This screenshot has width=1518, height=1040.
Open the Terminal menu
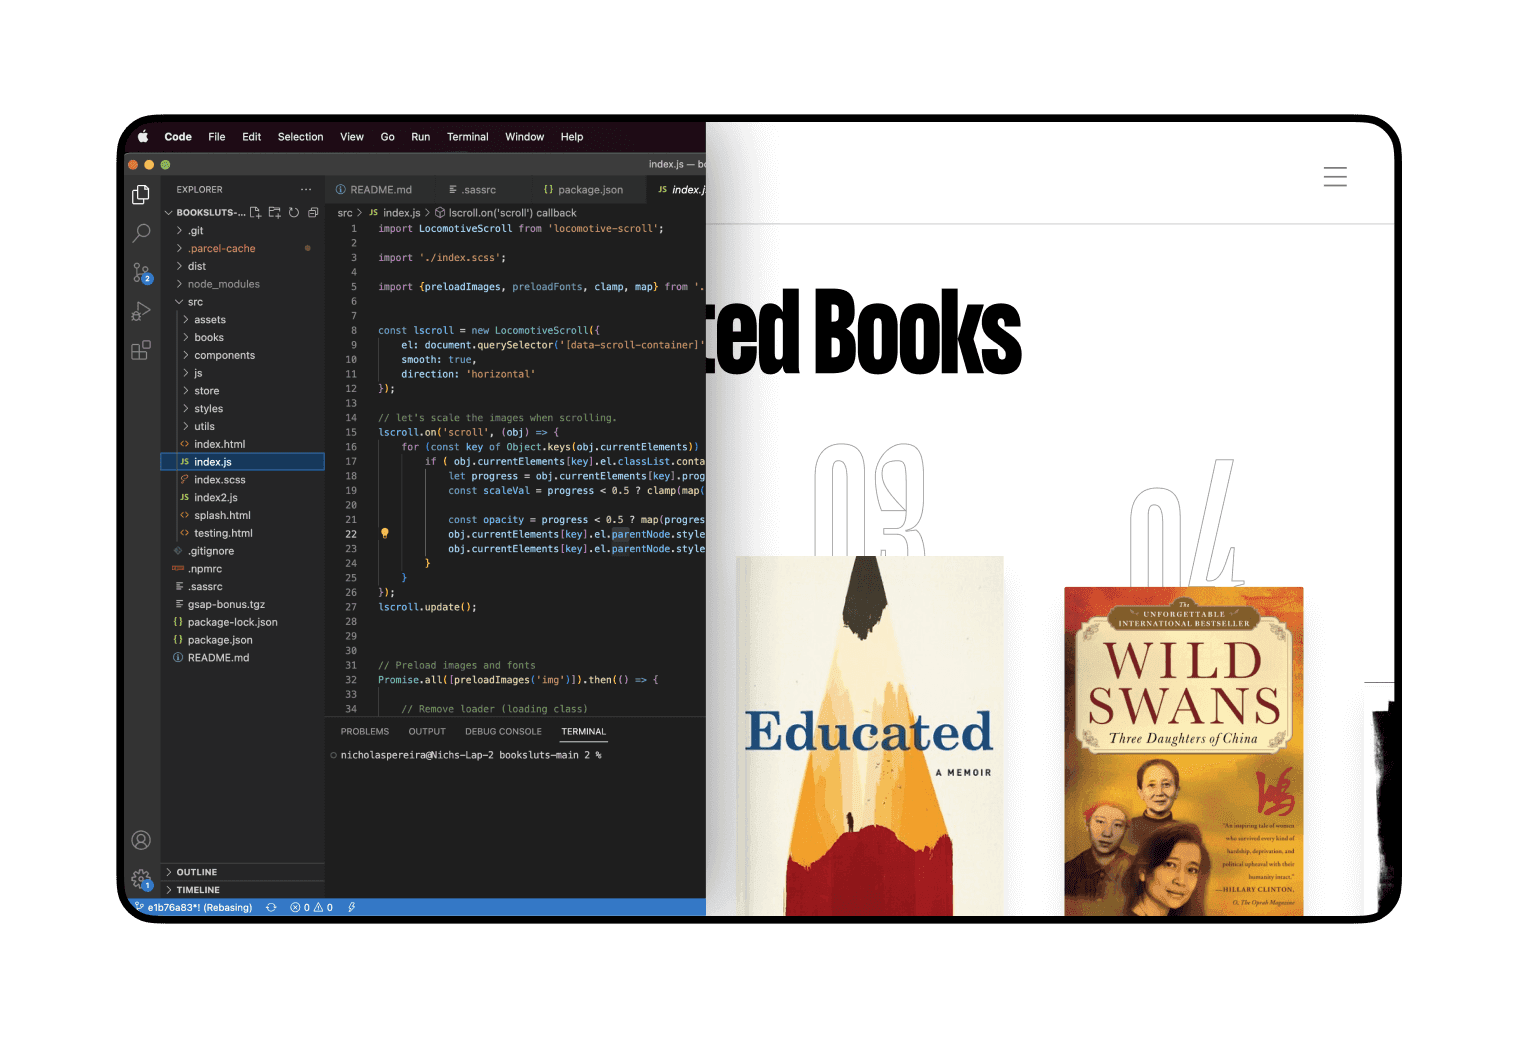click(x=468, y=137)
